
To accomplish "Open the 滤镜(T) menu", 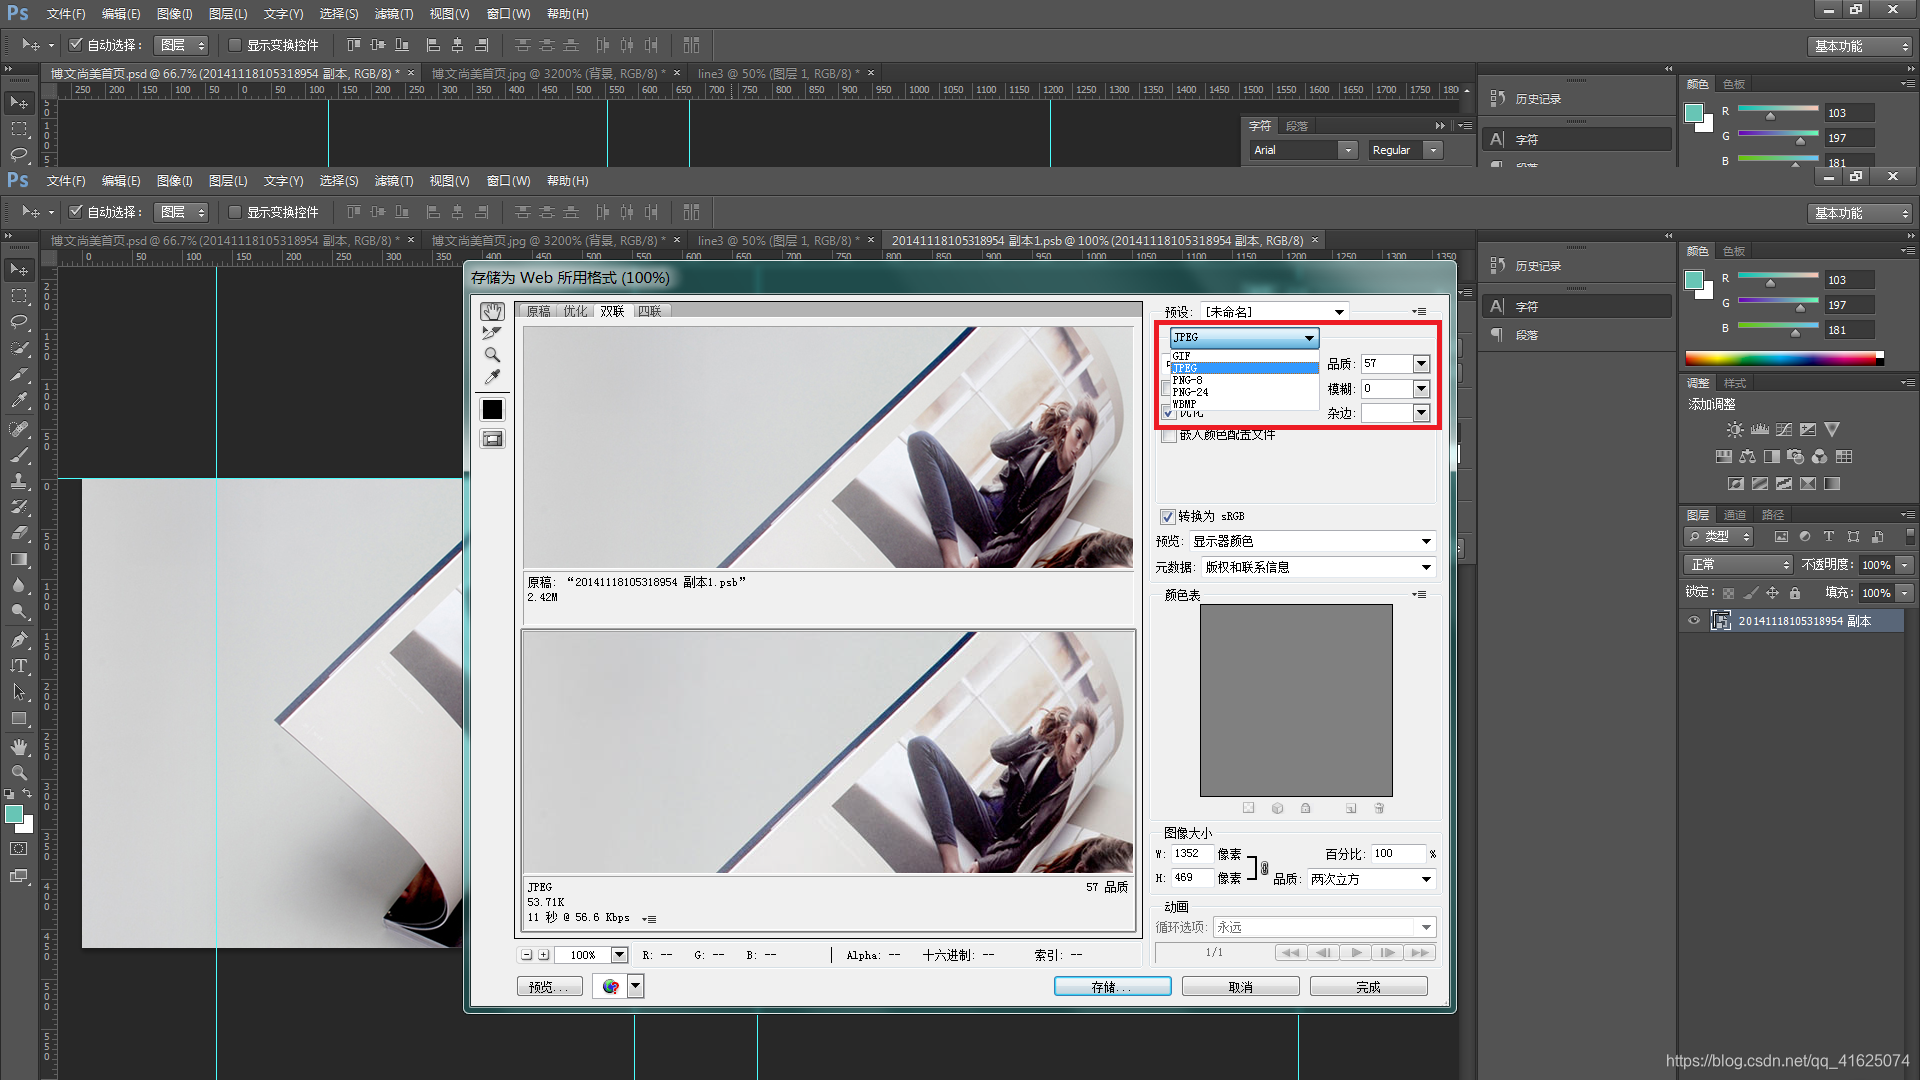I will [393, 181].
